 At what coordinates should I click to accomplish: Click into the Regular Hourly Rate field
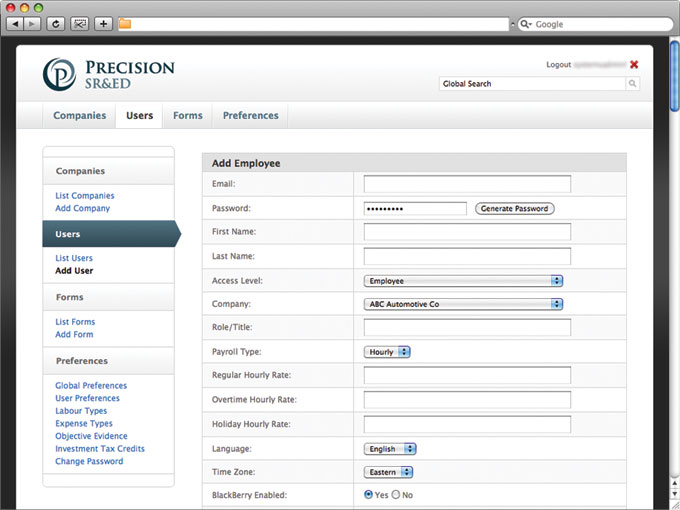click(x=467, y=375)
